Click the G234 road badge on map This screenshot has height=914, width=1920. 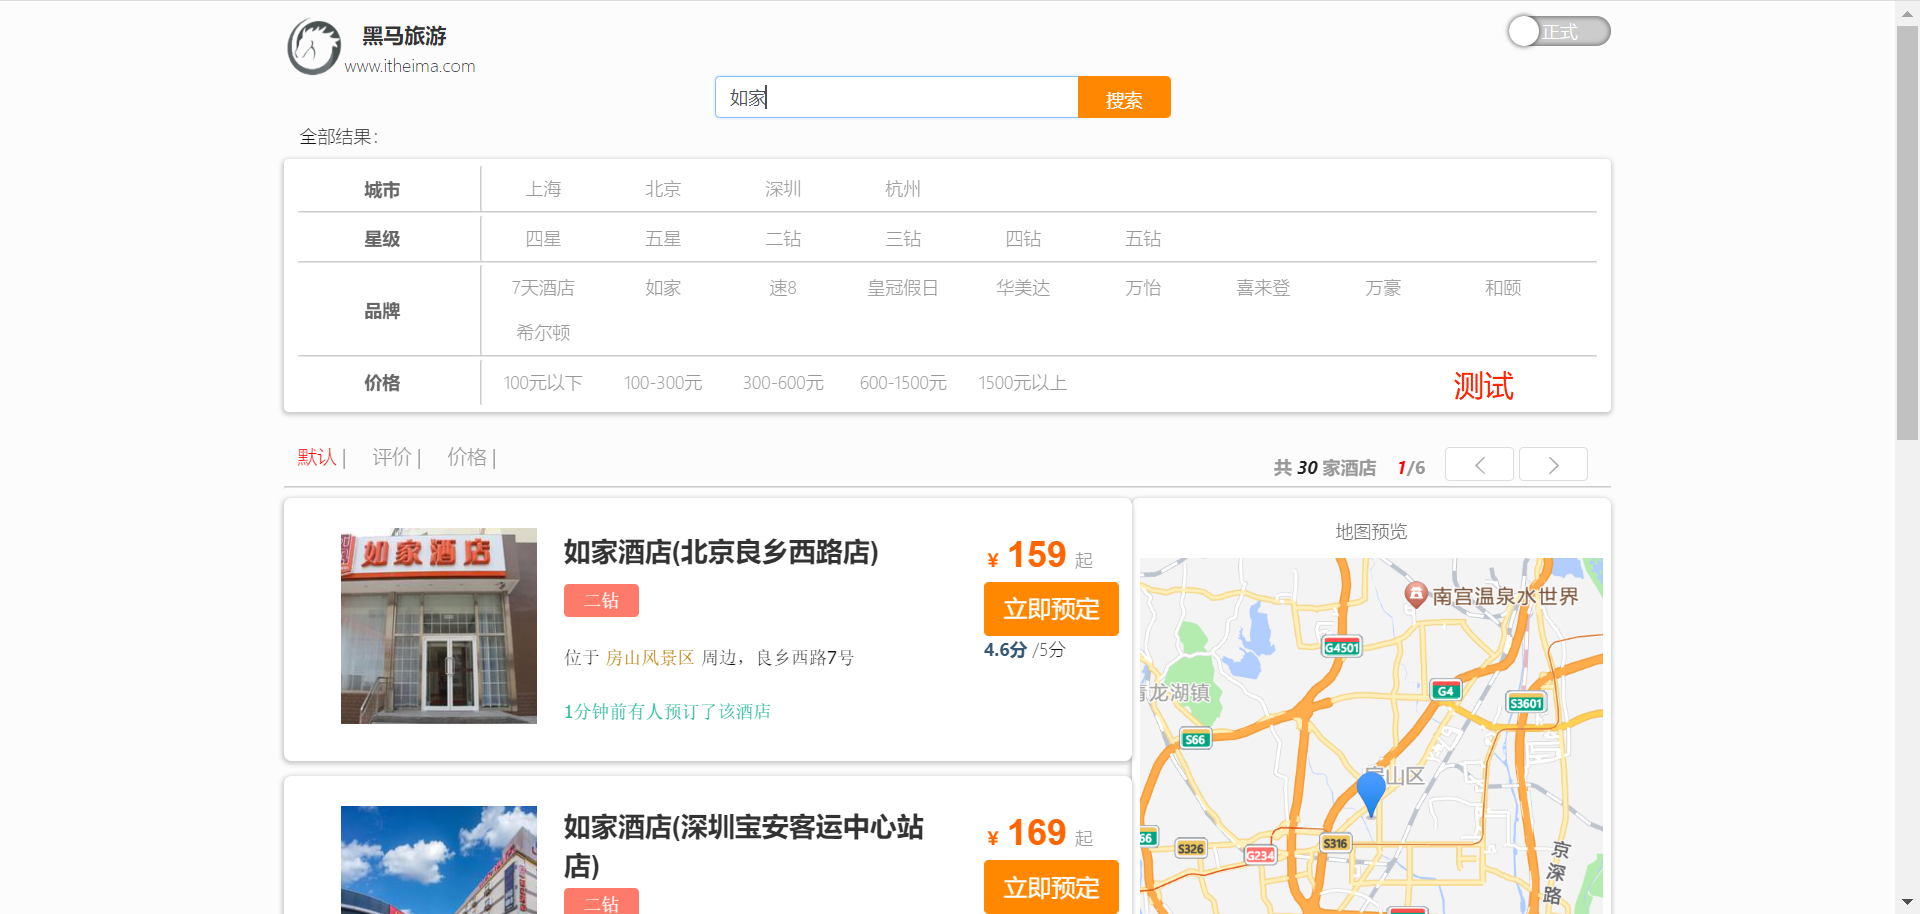1260,855
